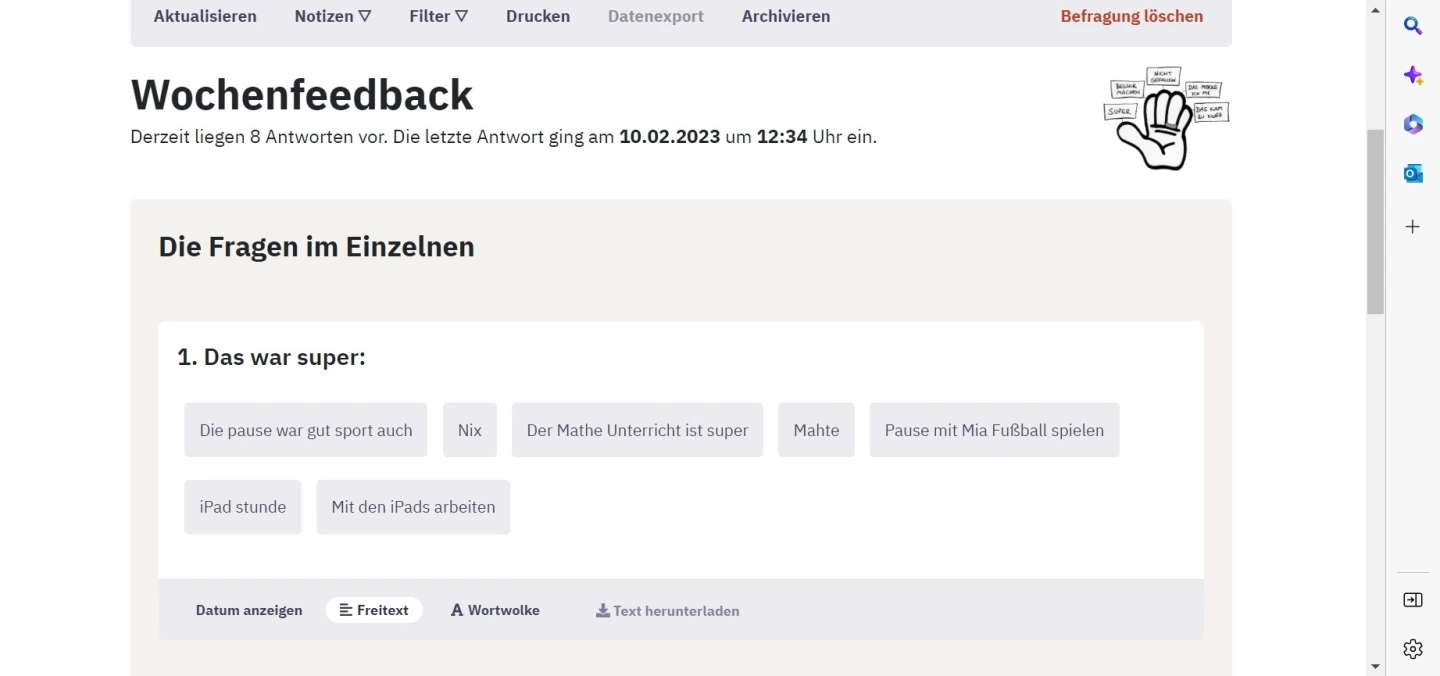The image size is (1440, 676).
Task: Click the Copilot sparkle icon
Action: pos(1412,75)
